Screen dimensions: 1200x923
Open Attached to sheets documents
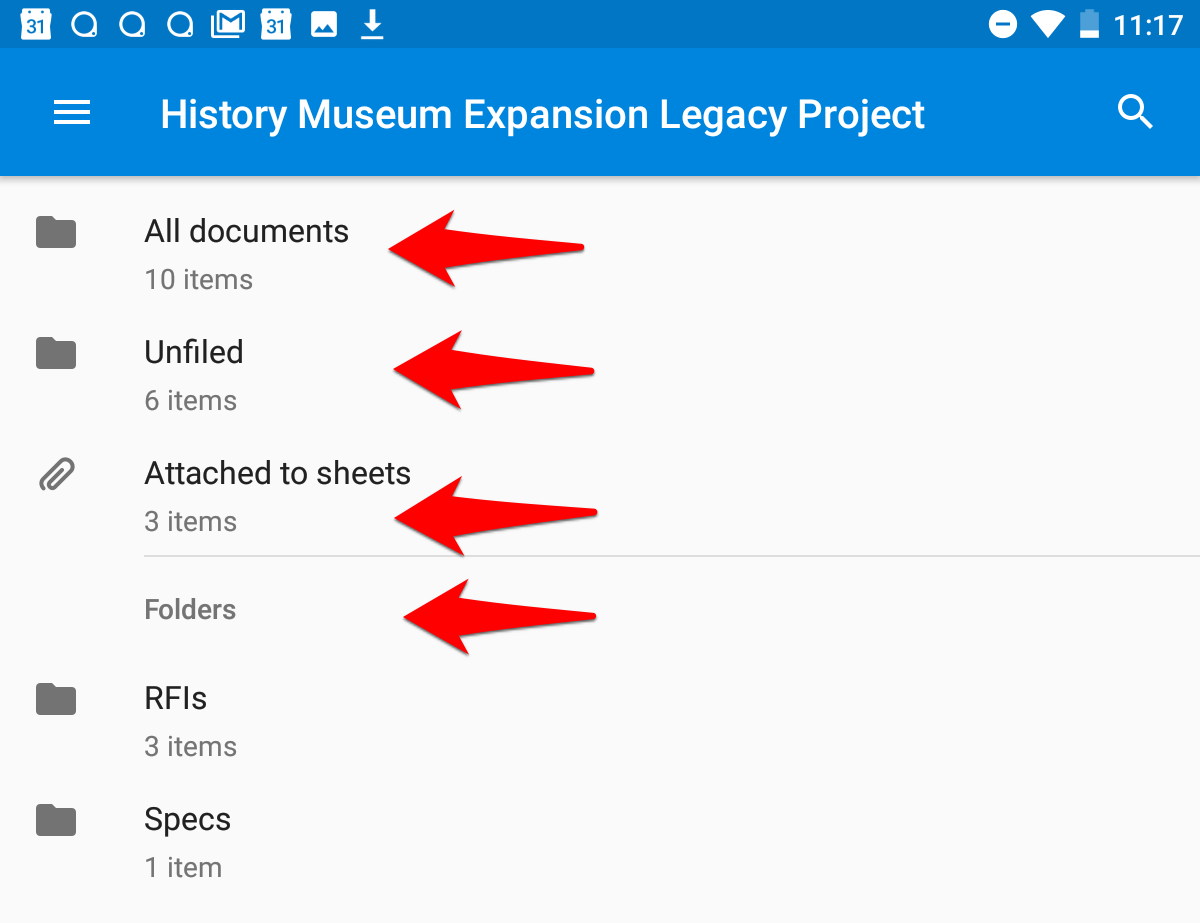click(600, 496)
